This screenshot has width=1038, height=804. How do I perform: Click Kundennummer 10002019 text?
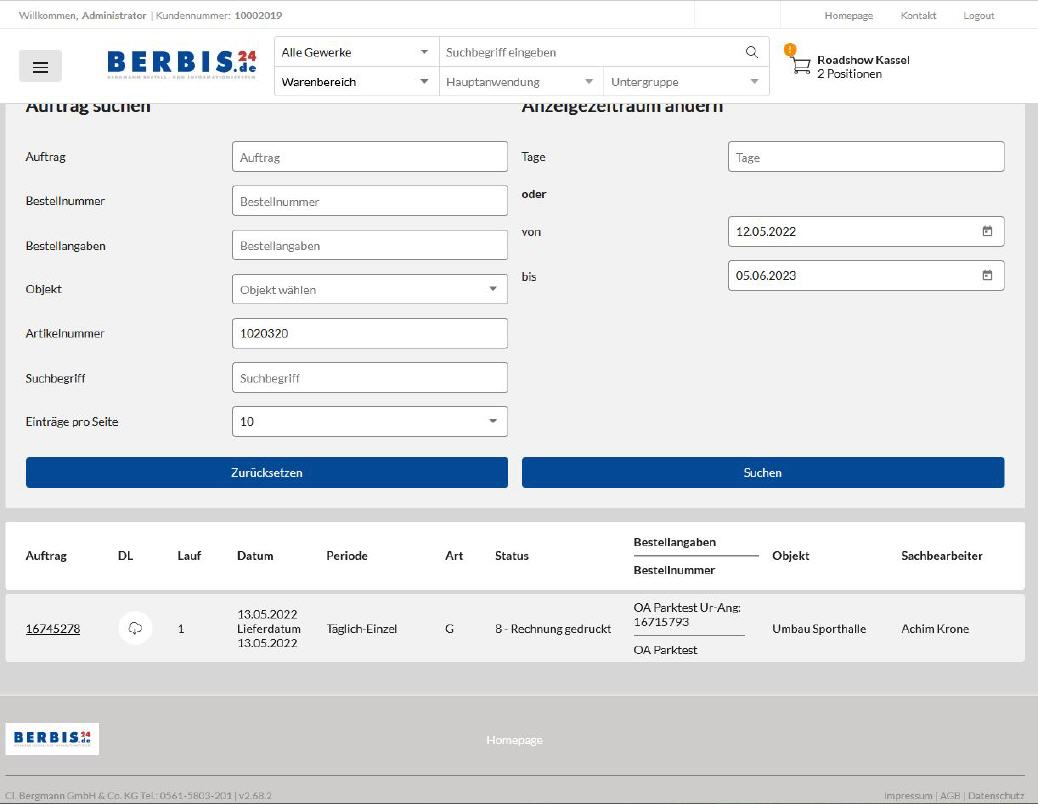(219, 15)
